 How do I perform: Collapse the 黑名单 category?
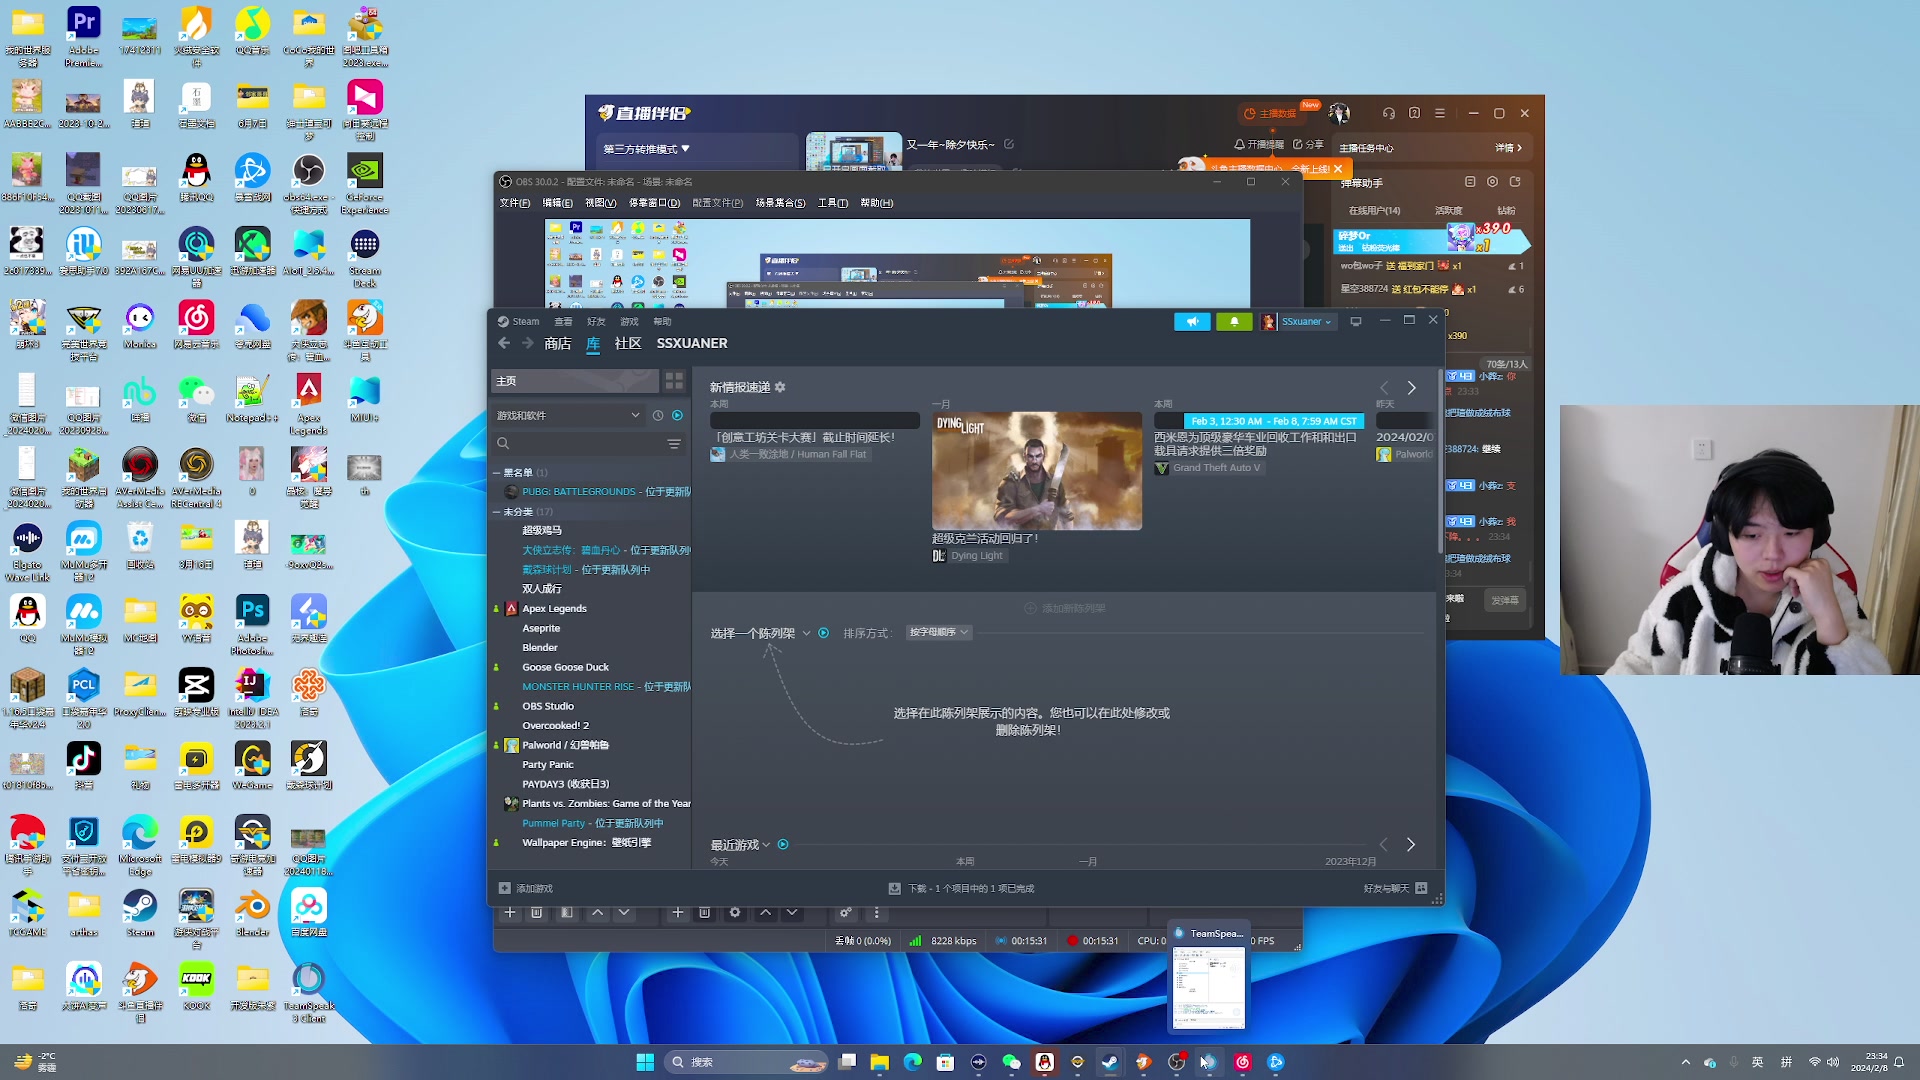click(496, 472)
